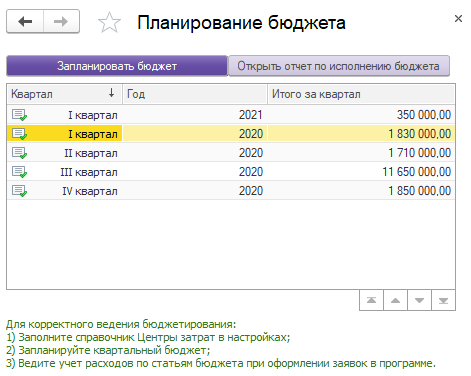The height and width of the screenshot is (376, 471).
Task: Move down one row with down arrow
Action: pos(419,300)
